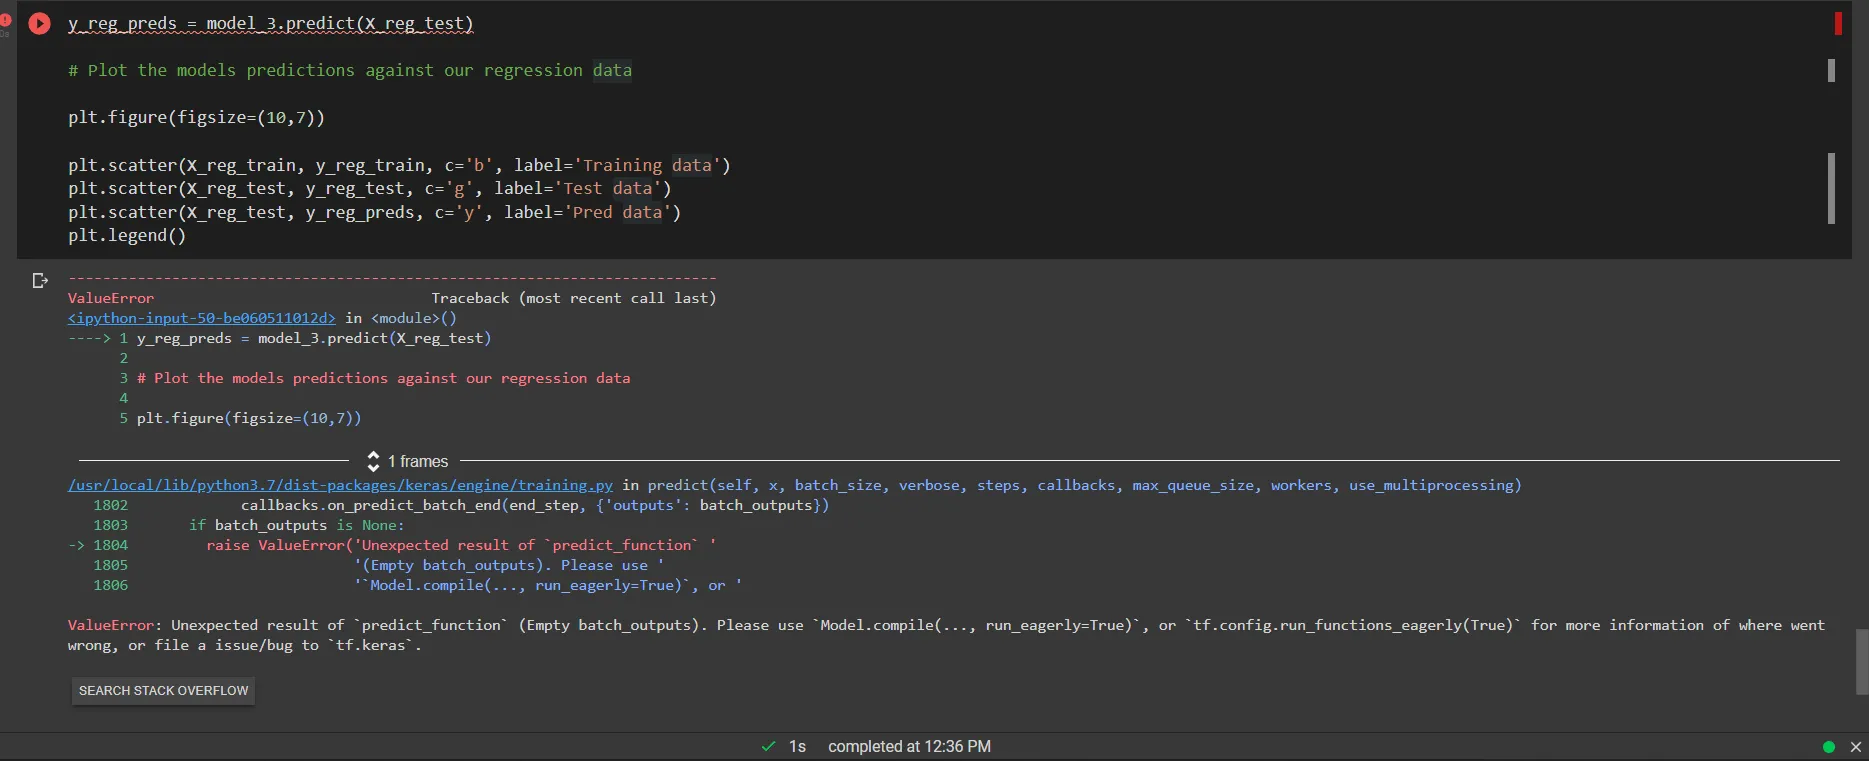This screenshot has height=761, width=1869.
Task: Place cursor on plt.legend() line
Action: [127, 236]
